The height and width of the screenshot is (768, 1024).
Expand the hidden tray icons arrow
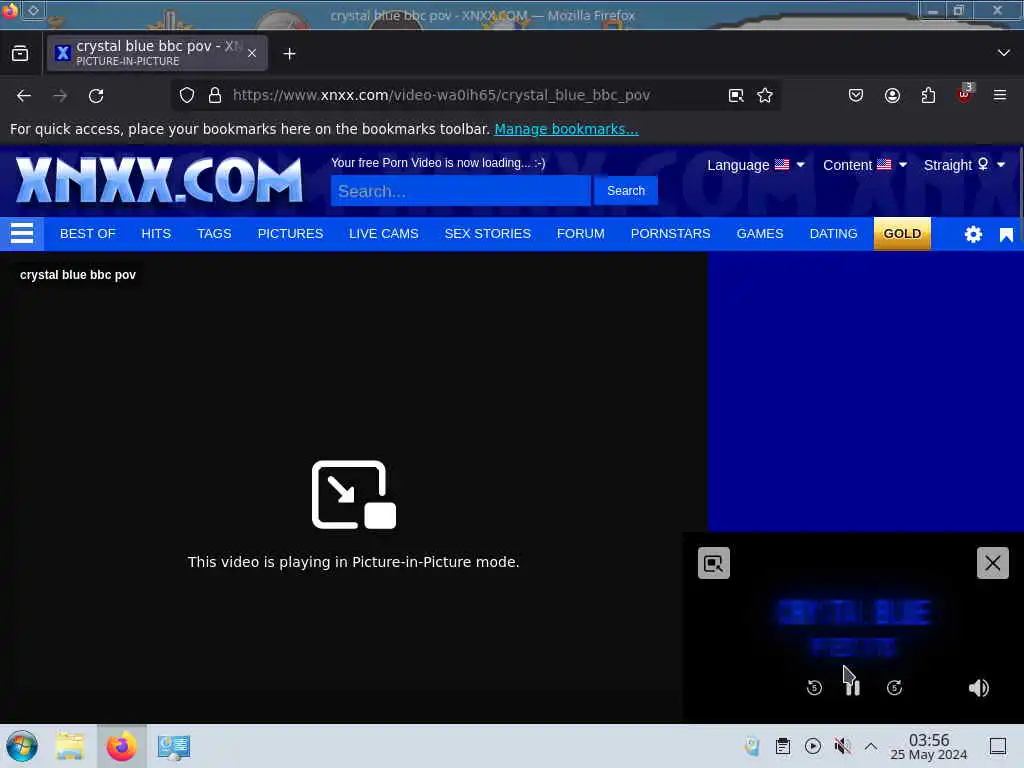tap(871, 746)
